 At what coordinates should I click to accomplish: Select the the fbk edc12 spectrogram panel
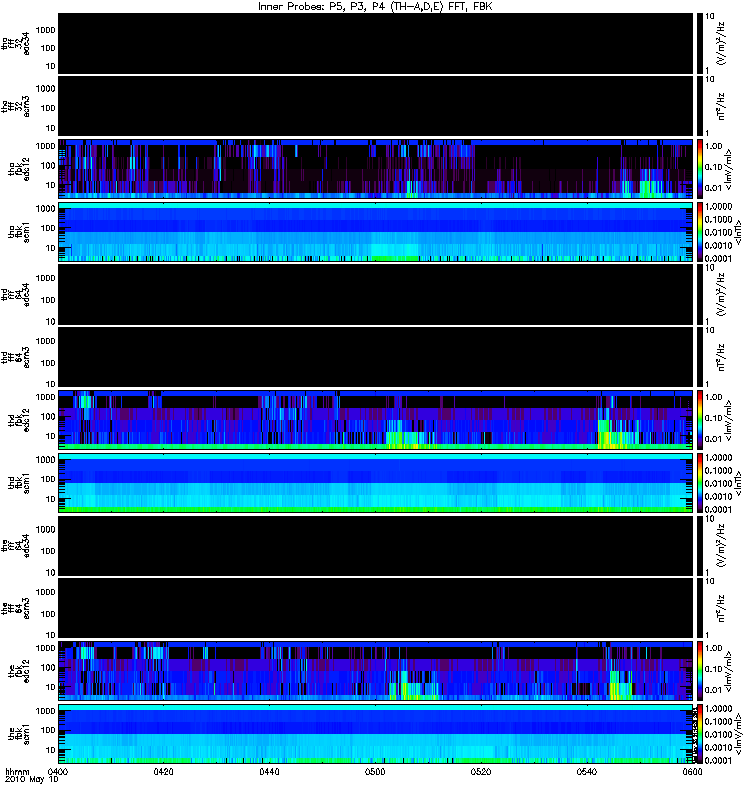pyautogui.click(x=376, y=671)
